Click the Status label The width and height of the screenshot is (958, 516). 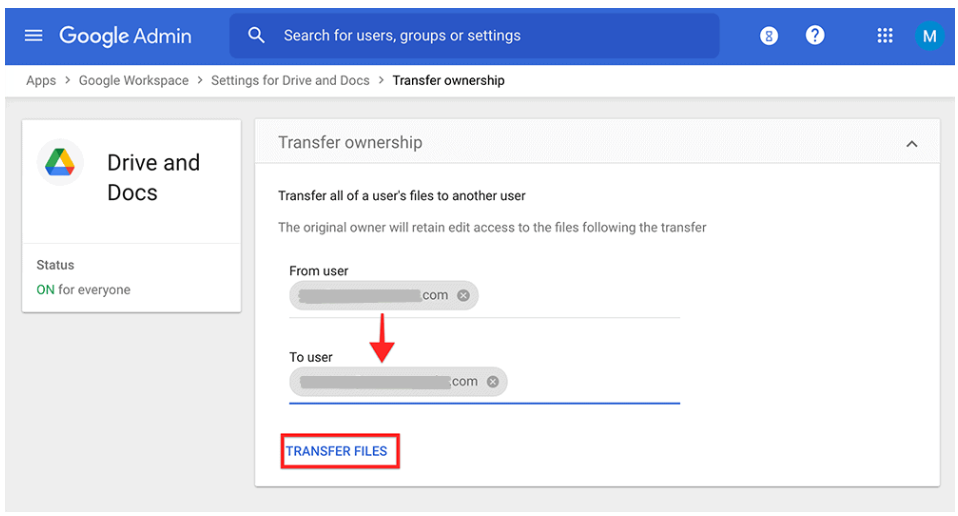(55, 265)
